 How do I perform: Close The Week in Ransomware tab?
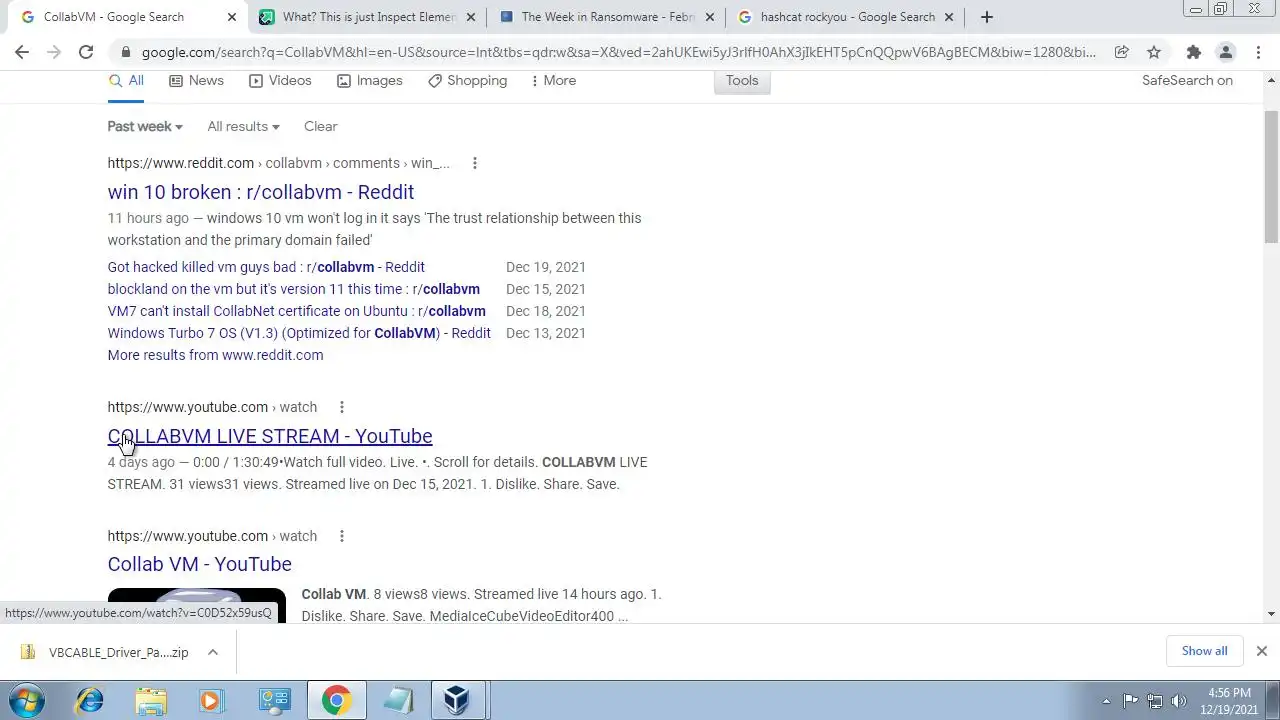click(x=709, y=17)
